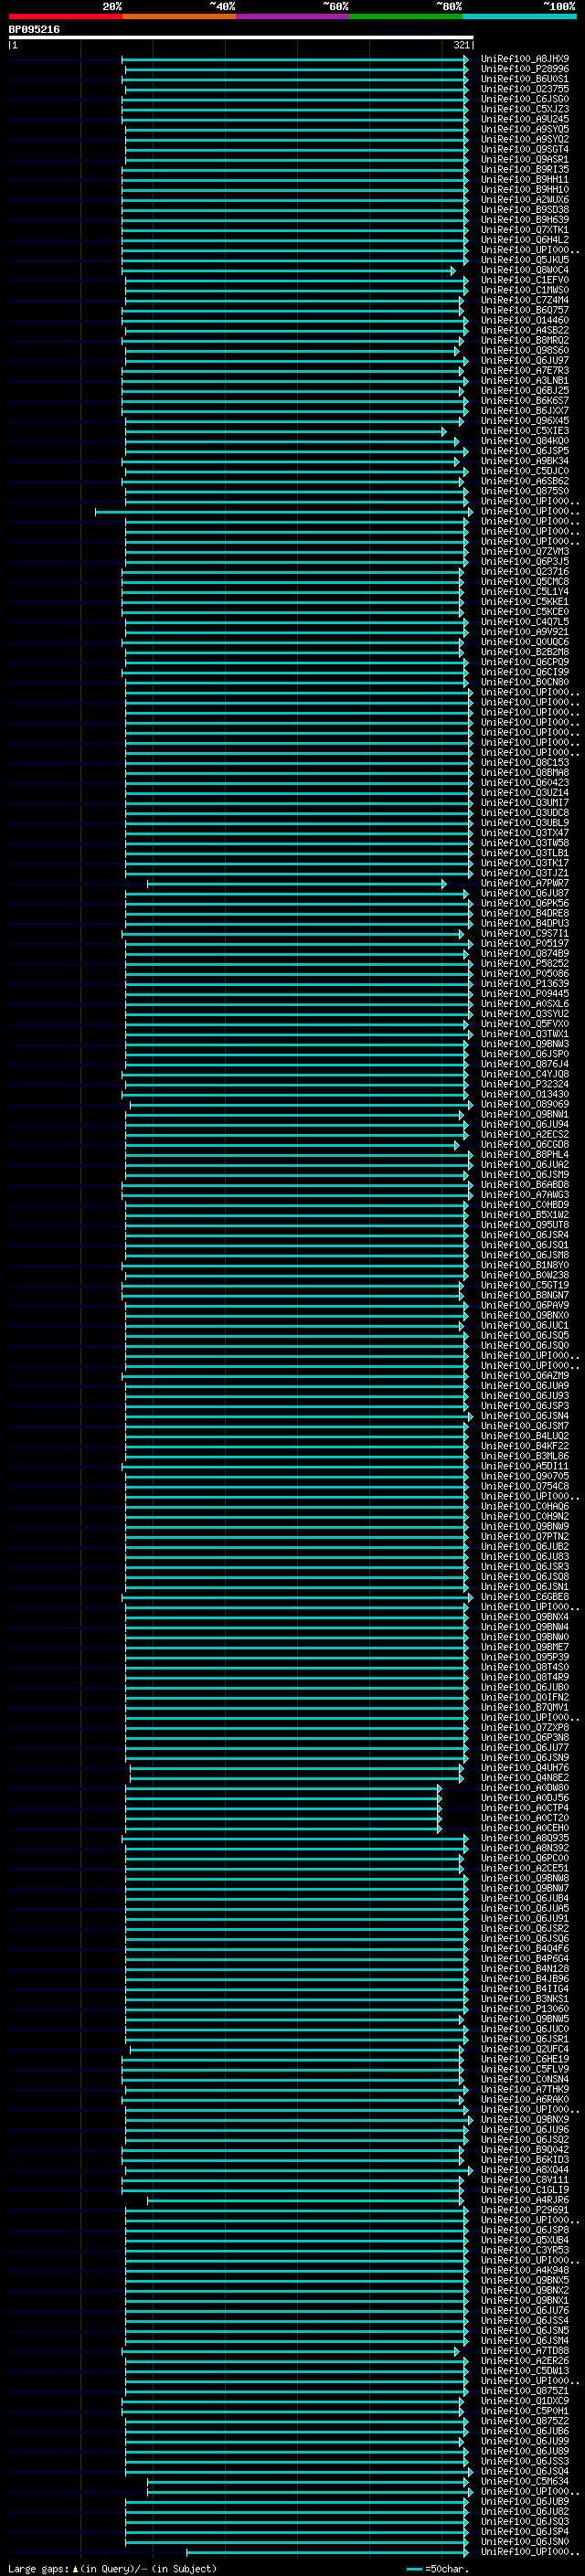Select UniRef100_C1EFV0 label
Image resolution: width=585 pixels, height=2576 pixels.
coord(525,281)
